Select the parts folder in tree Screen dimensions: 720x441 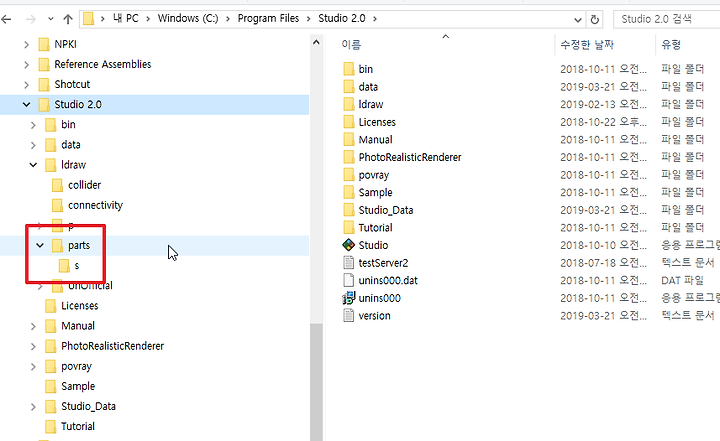79,246
